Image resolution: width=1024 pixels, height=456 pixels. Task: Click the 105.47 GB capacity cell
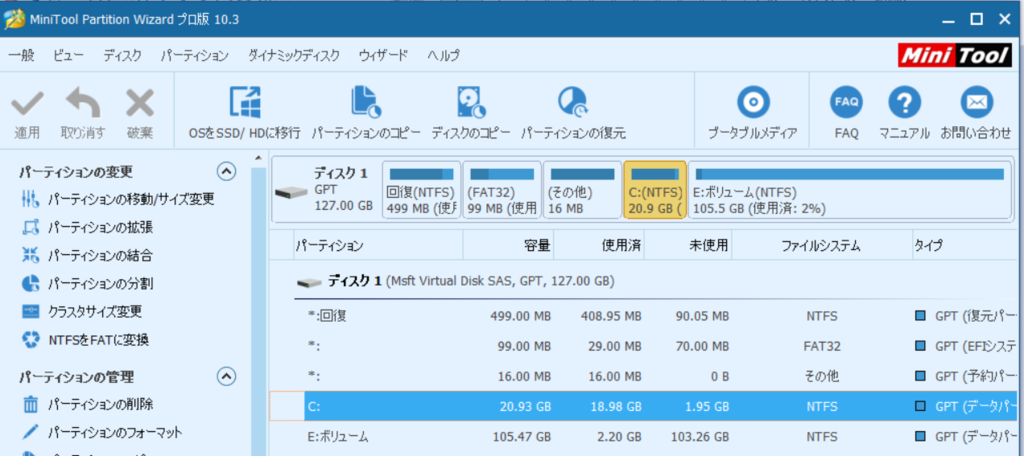pyautogui.click(x=520, y=436)
